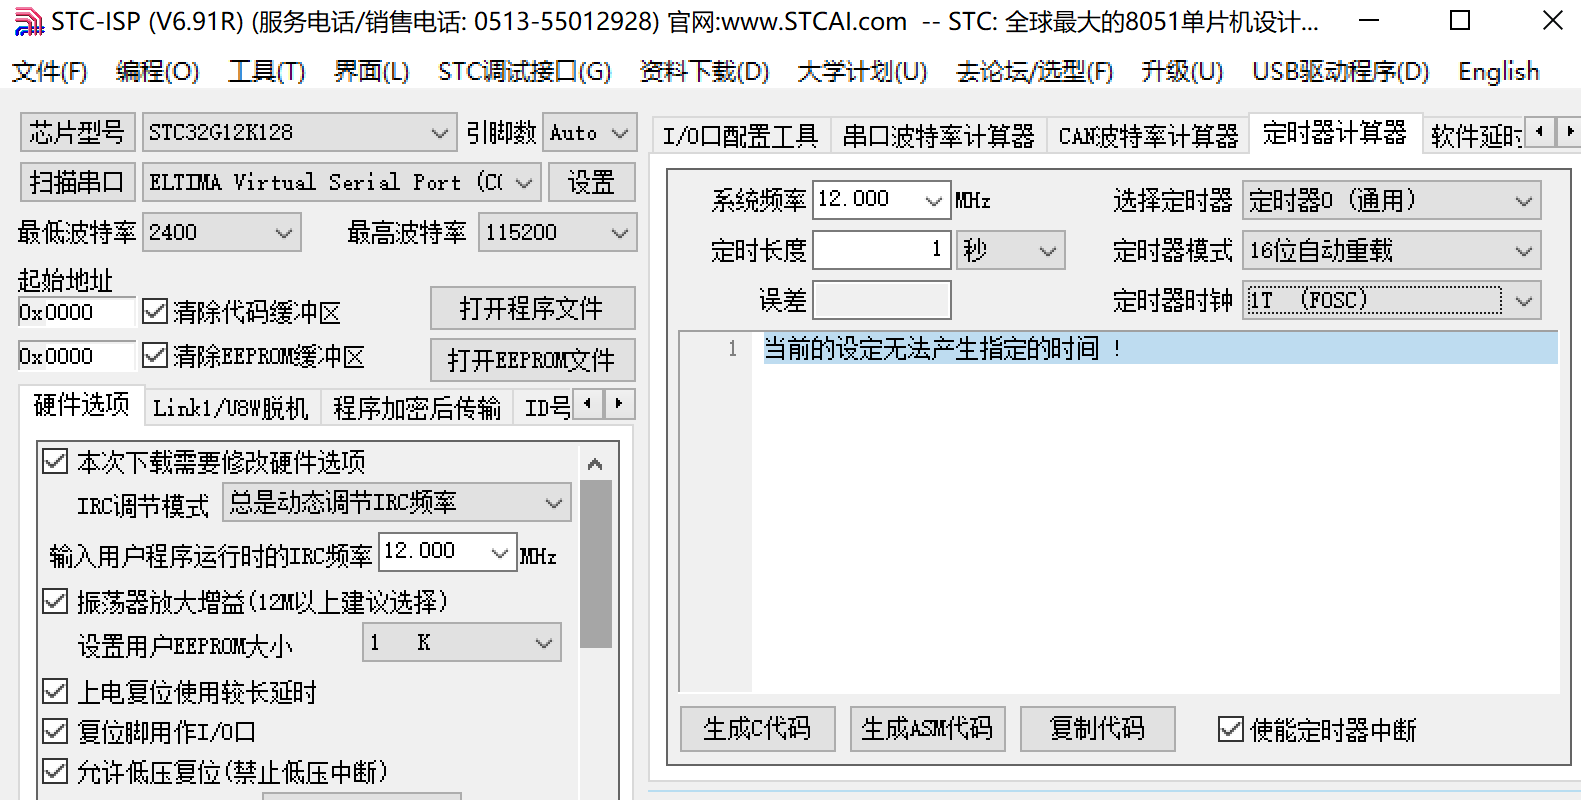1581x800 pixels.
Task: Toggle 使能定时器中断 checkbox
Action: (x=1231, y=729)
